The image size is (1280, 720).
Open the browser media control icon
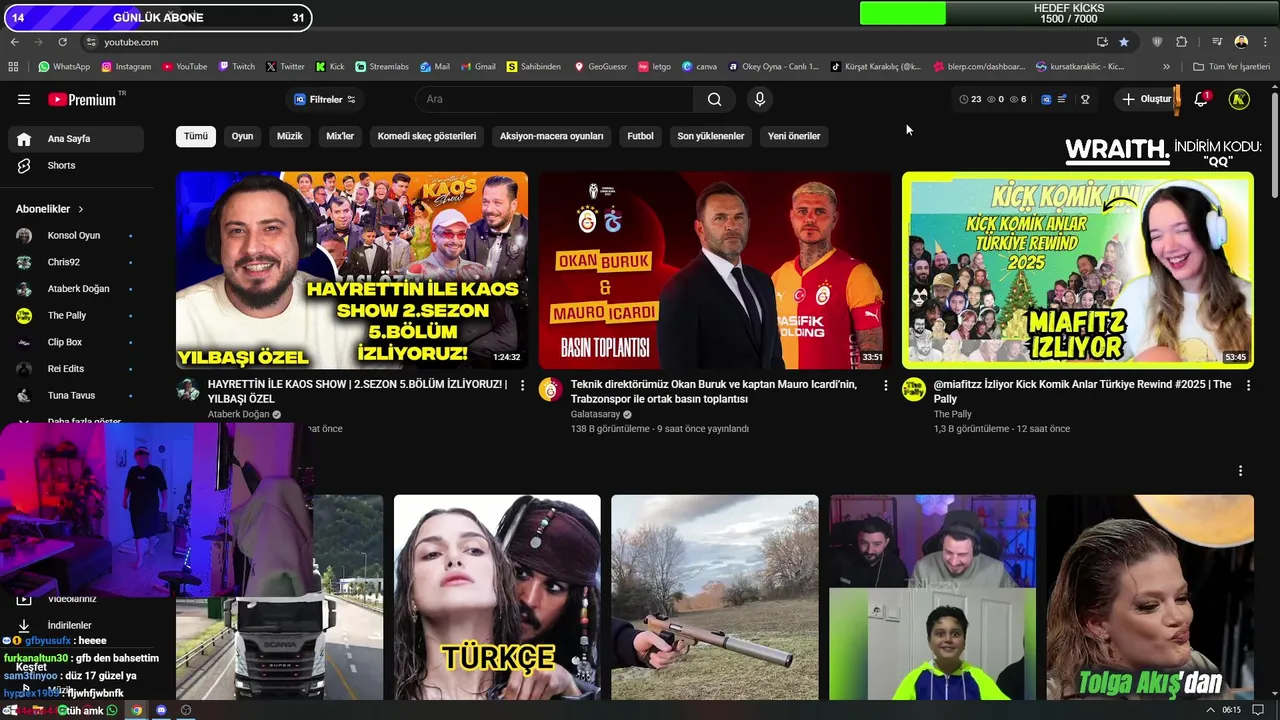(1217, 42)
